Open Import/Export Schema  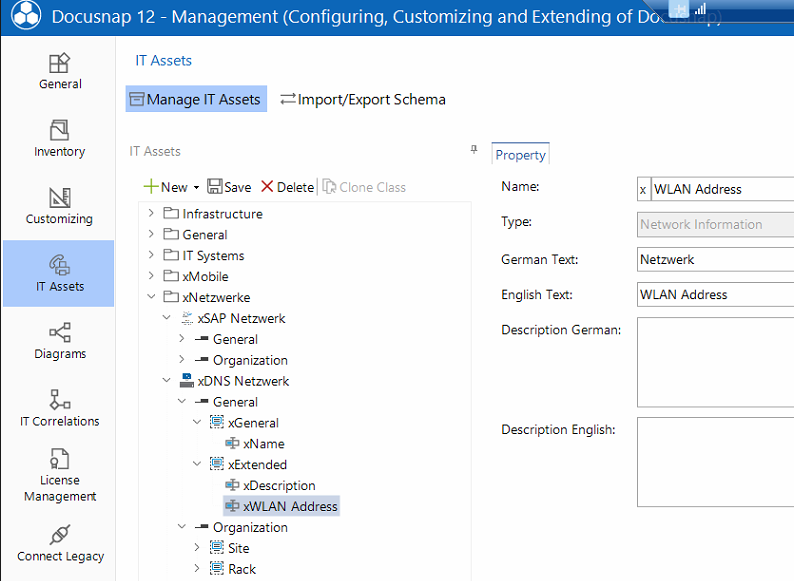pyautogui.click(x=362, y=99)
